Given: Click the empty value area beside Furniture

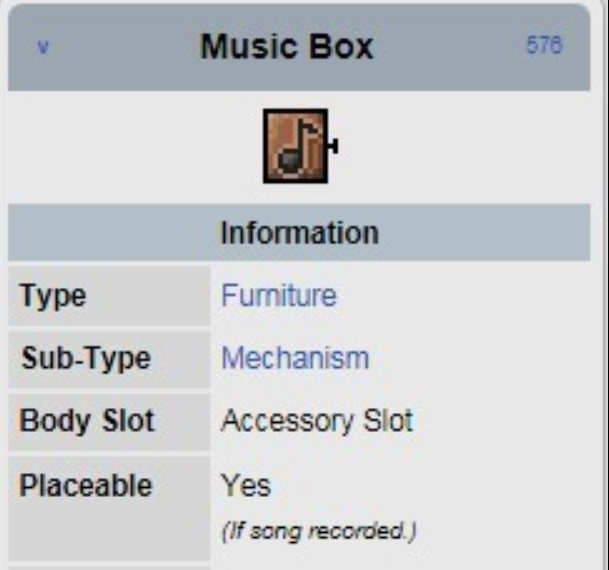Looking at the screenshot, I should (x=462, y=296).
